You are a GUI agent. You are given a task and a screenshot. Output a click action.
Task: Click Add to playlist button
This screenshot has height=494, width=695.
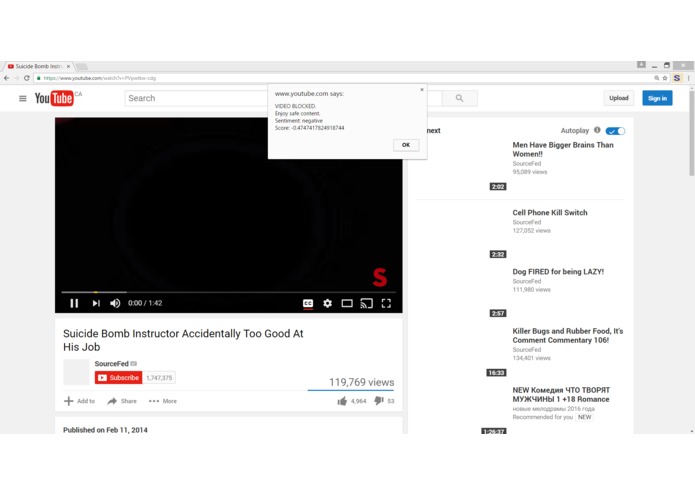tap(80, 401)
